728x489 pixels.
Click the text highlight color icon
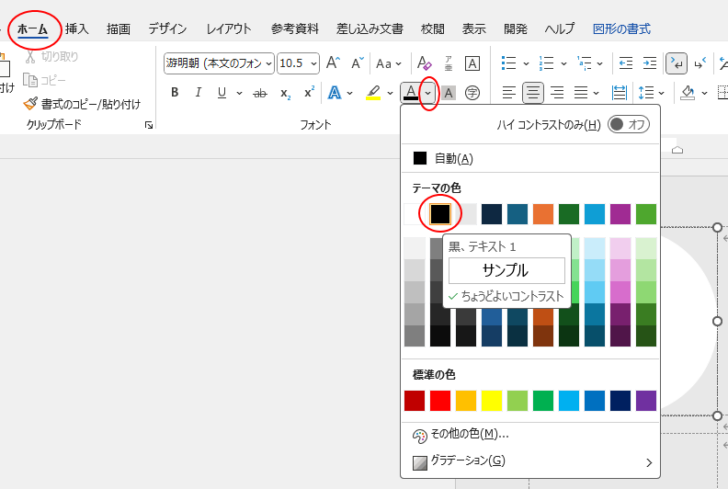[x=373, y=93]
